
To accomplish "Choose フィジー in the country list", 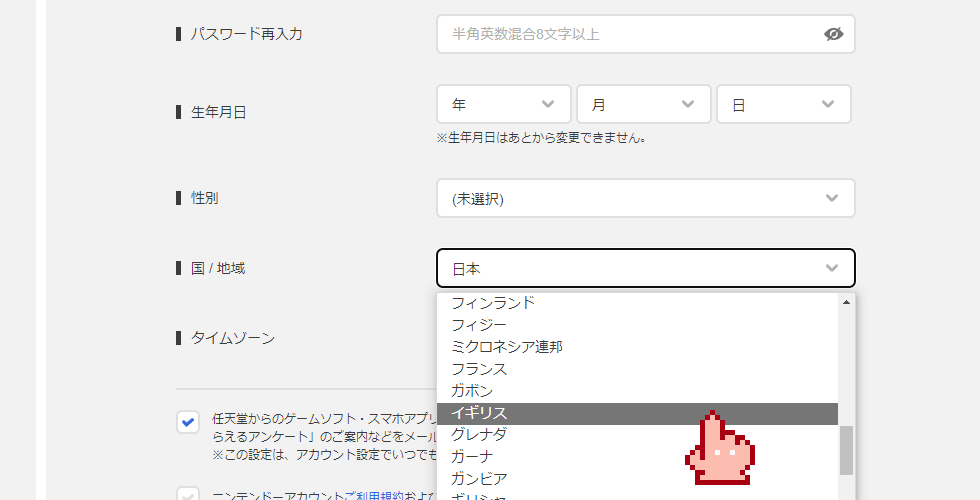I will click(x=479, y=325).
